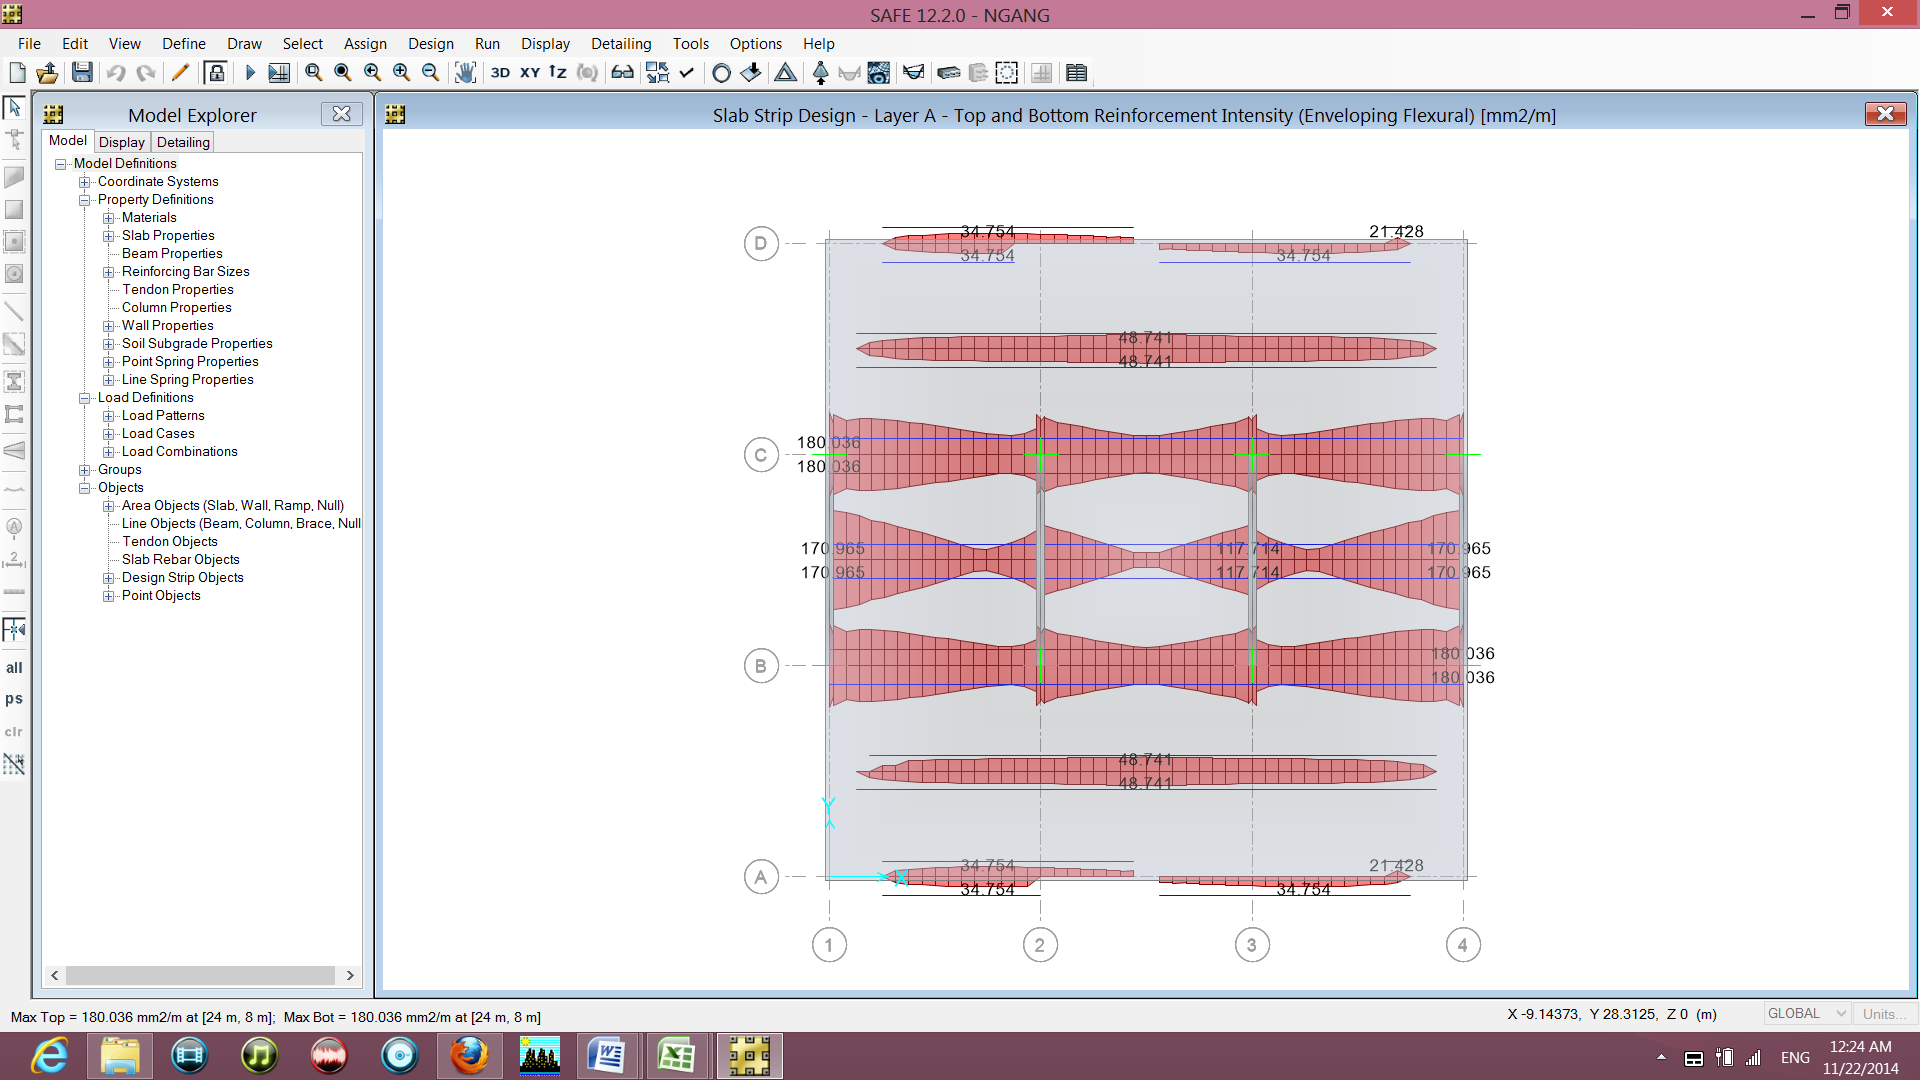Expand the Load Patterns node
Screen dimensions: 1920x1080
pyautogui.click(x=109, y=416)
